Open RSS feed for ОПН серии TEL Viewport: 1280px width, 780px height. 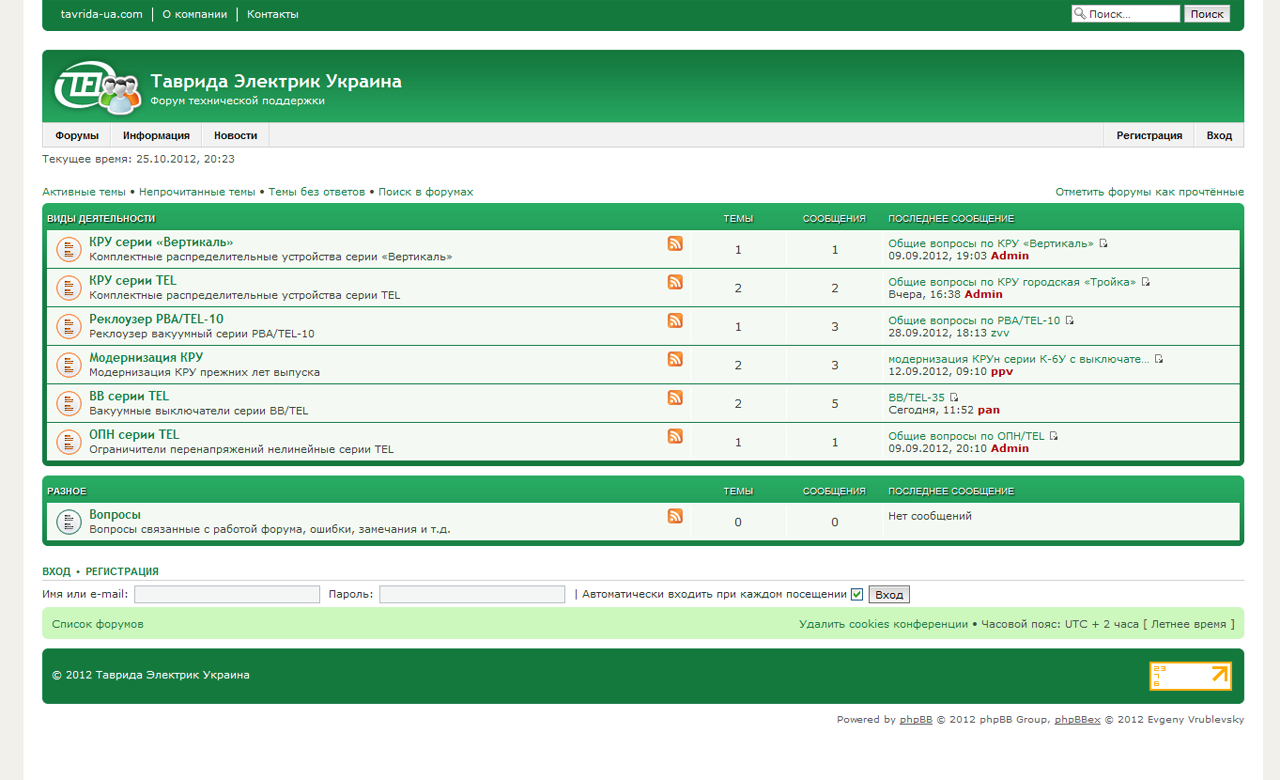pos(675,436)
